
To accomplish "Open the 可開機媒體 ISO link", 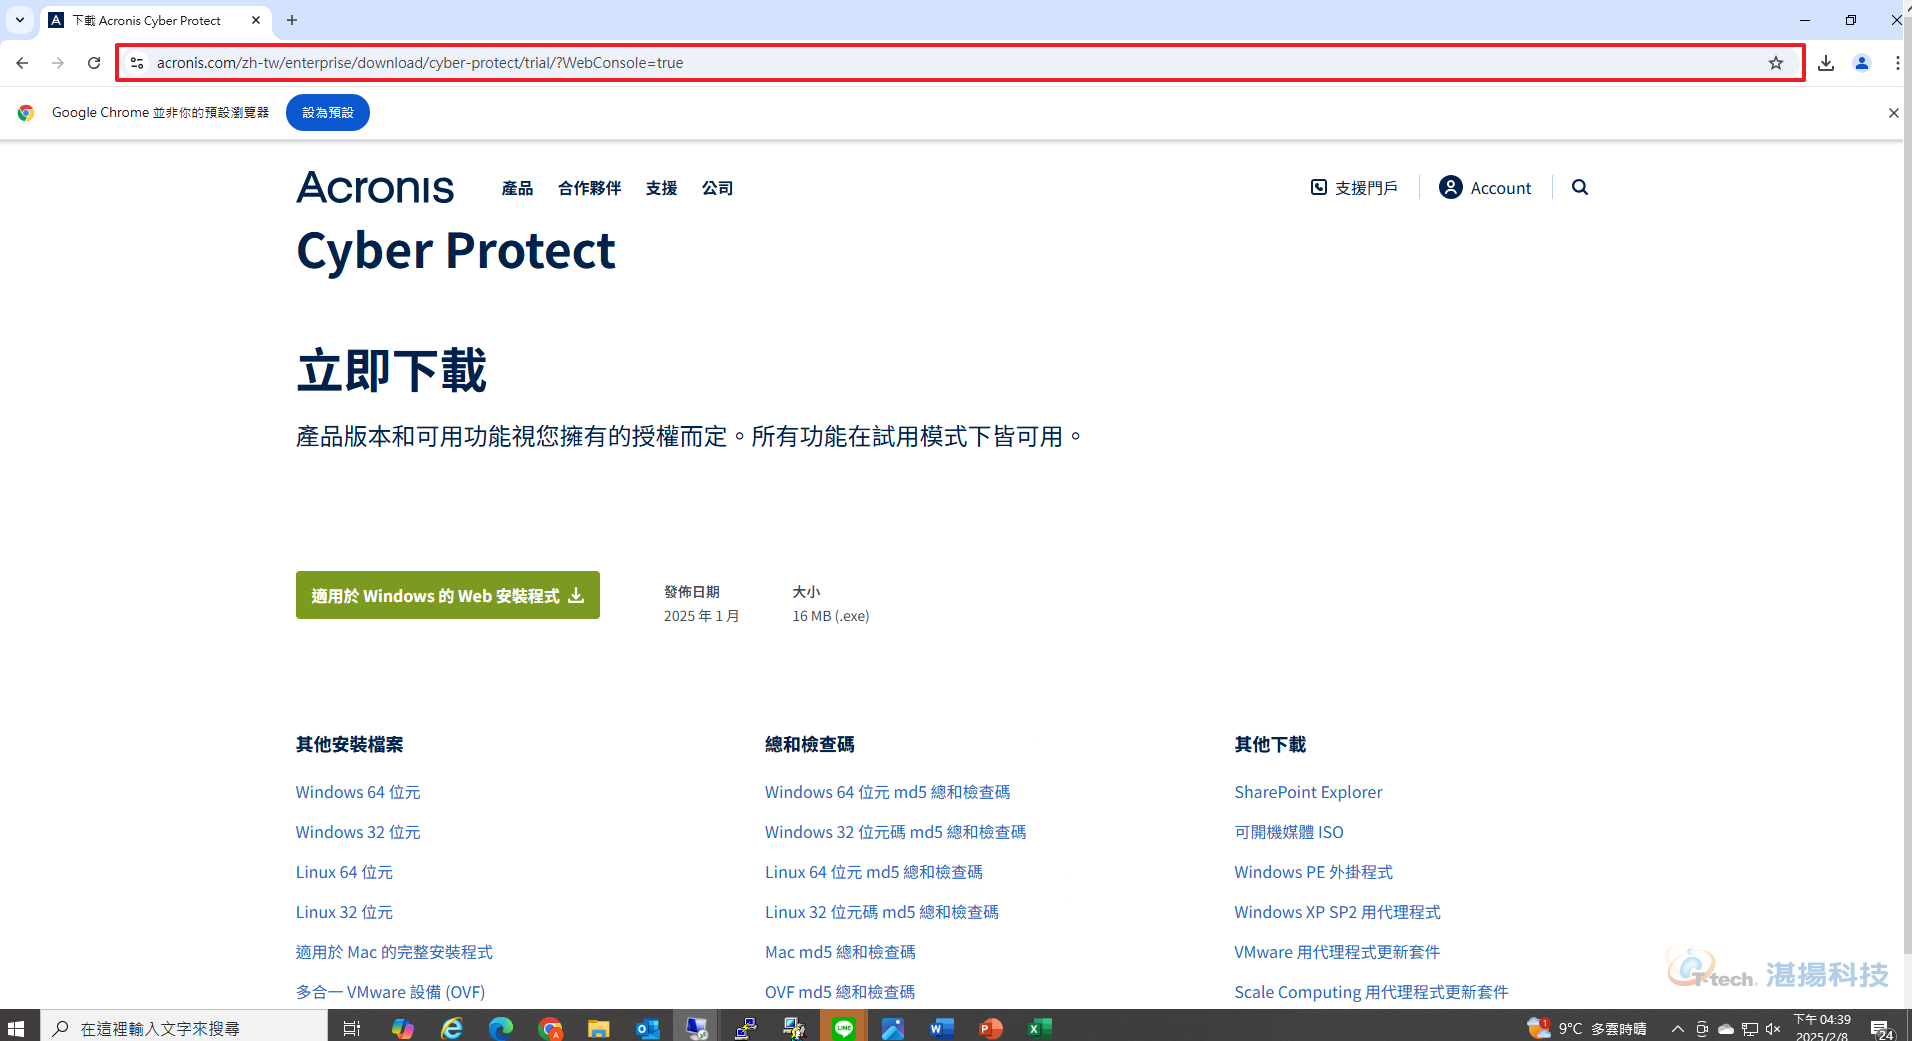I will tap(1289, 832).
